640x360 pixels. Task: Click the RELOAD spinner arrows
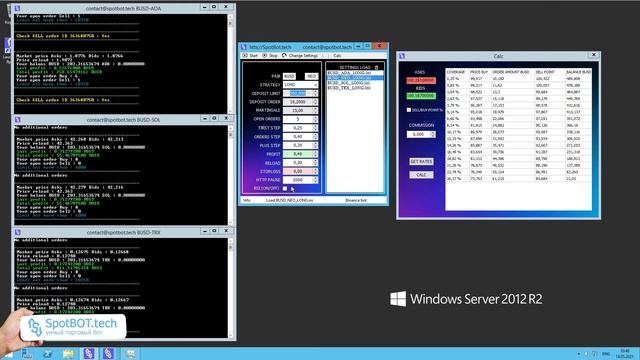click(x=316, y=162)
